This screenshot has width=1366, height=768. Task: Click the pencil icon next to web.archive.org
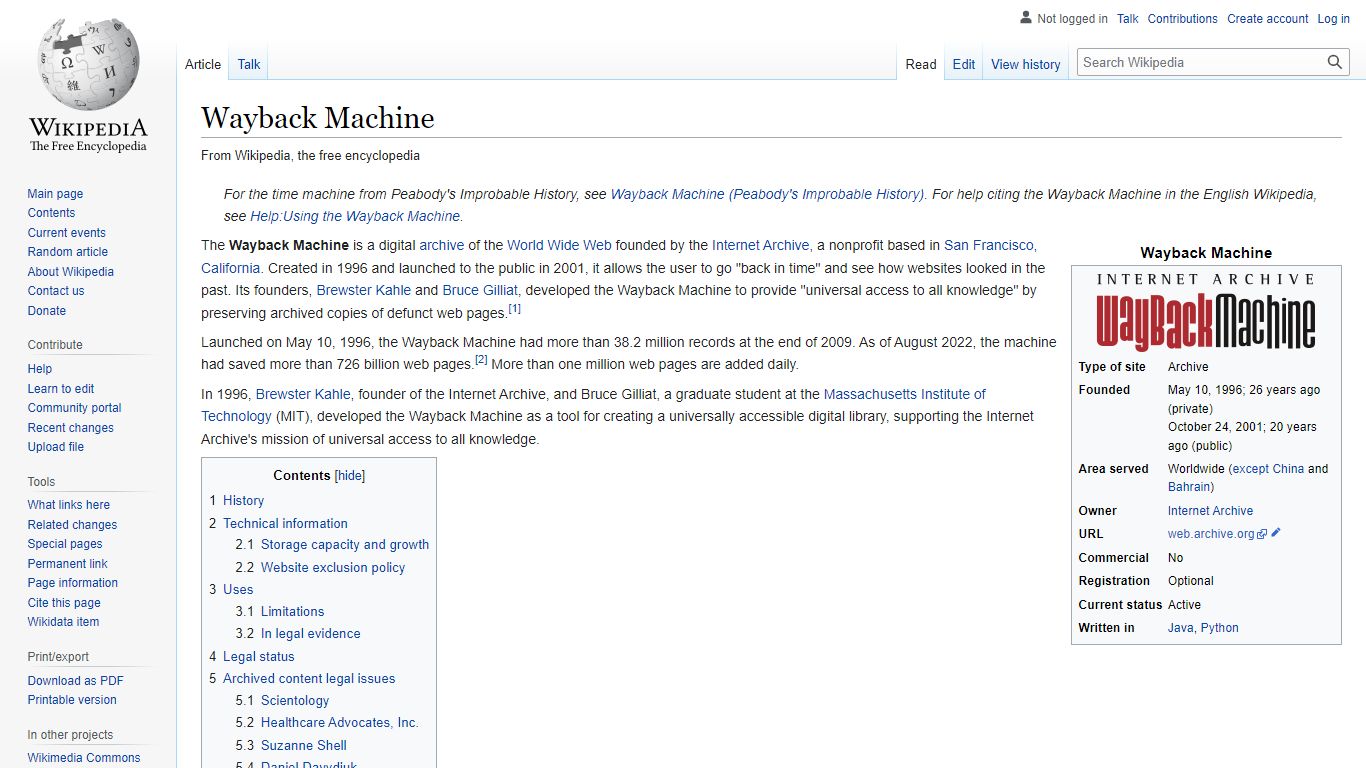pos(1276,533)
